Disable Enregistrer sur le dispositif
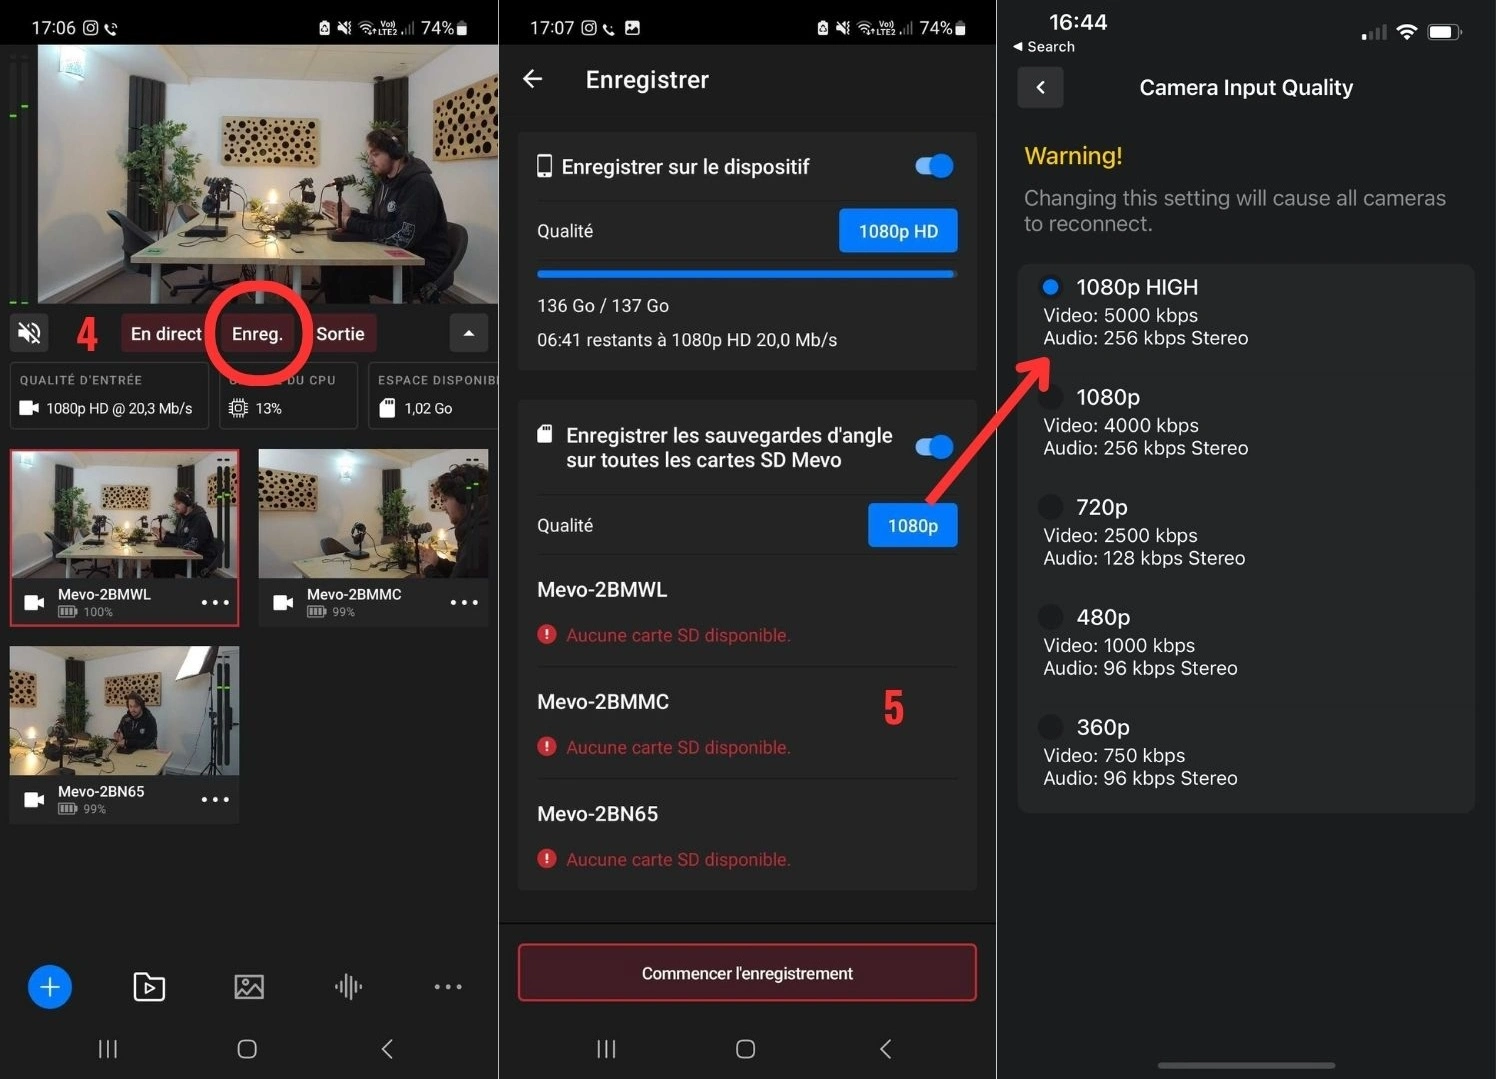The height and width of the screenshot is (1079, 1497). (931, 166)
